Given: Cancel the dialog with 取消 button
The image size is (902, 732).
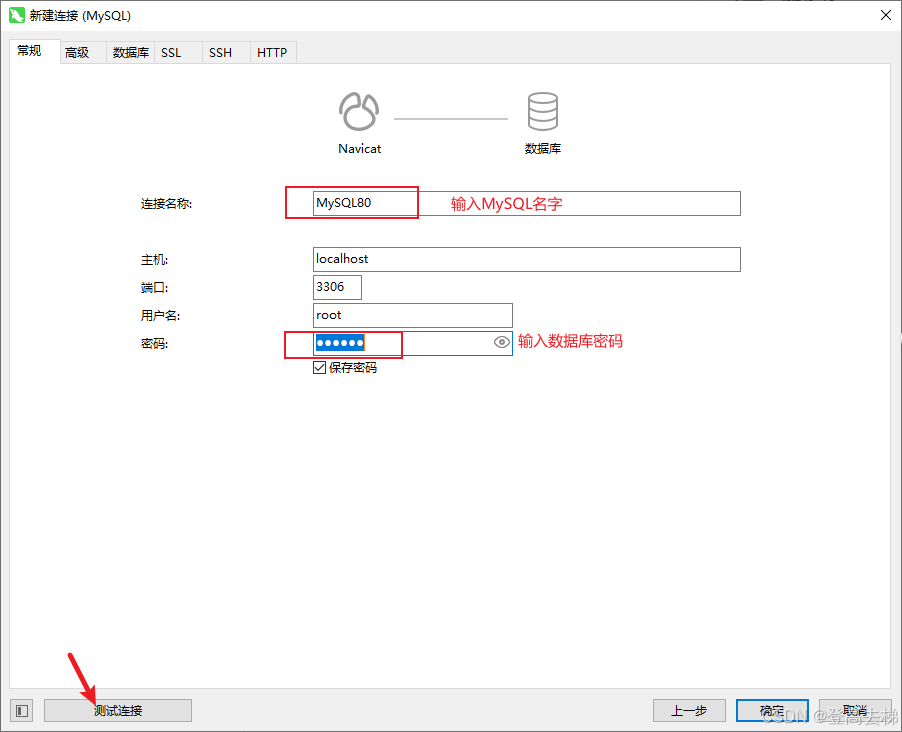Looking at the screenshot, I should (x=855, y=711).
